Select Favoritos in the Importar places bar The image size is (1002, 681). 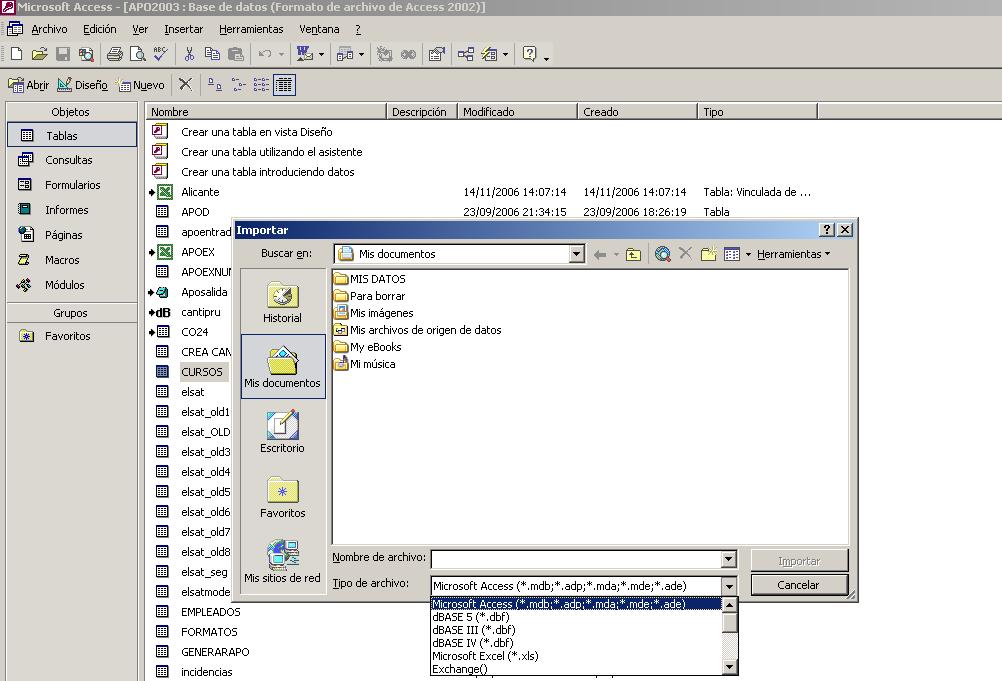tap(282, 497)
